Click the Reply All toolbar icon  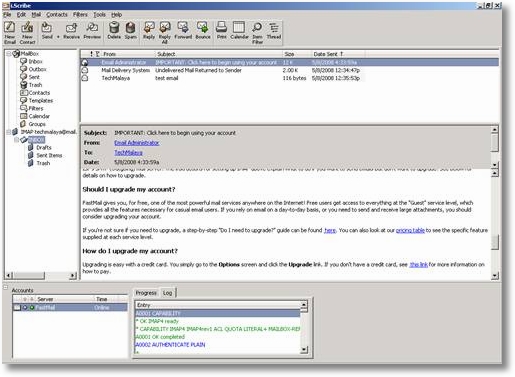[165, 33]
